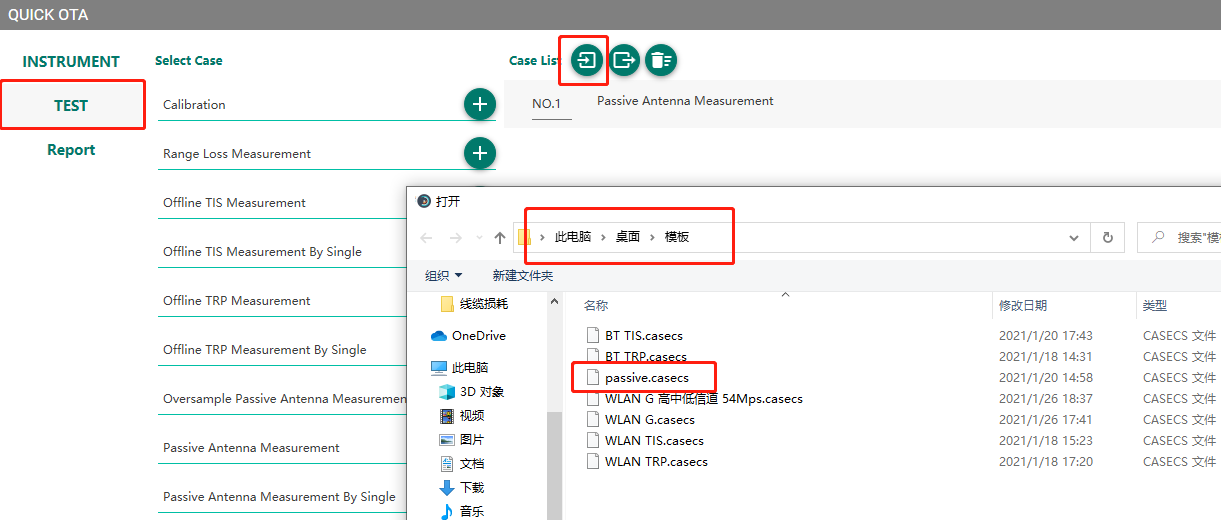Open 下载 in navigation pane
Image resolution: width=1221 pixels, height=520 pixels.
462,488
